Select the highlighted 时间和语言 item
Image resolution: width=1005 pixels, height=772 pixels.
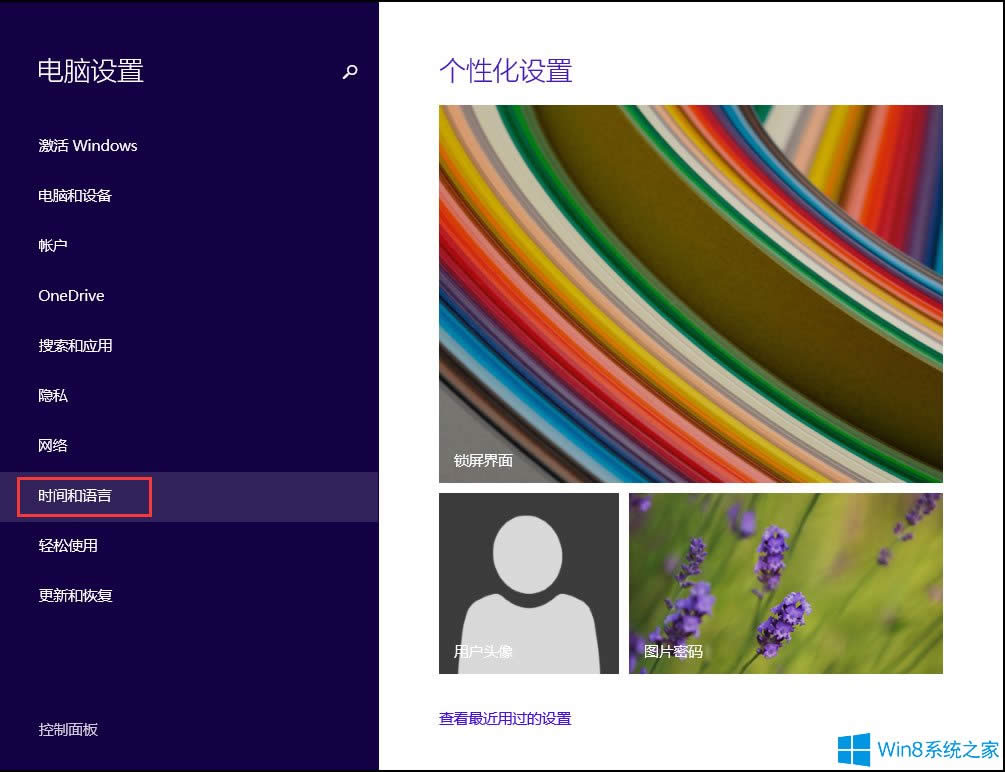click(85, 496)
